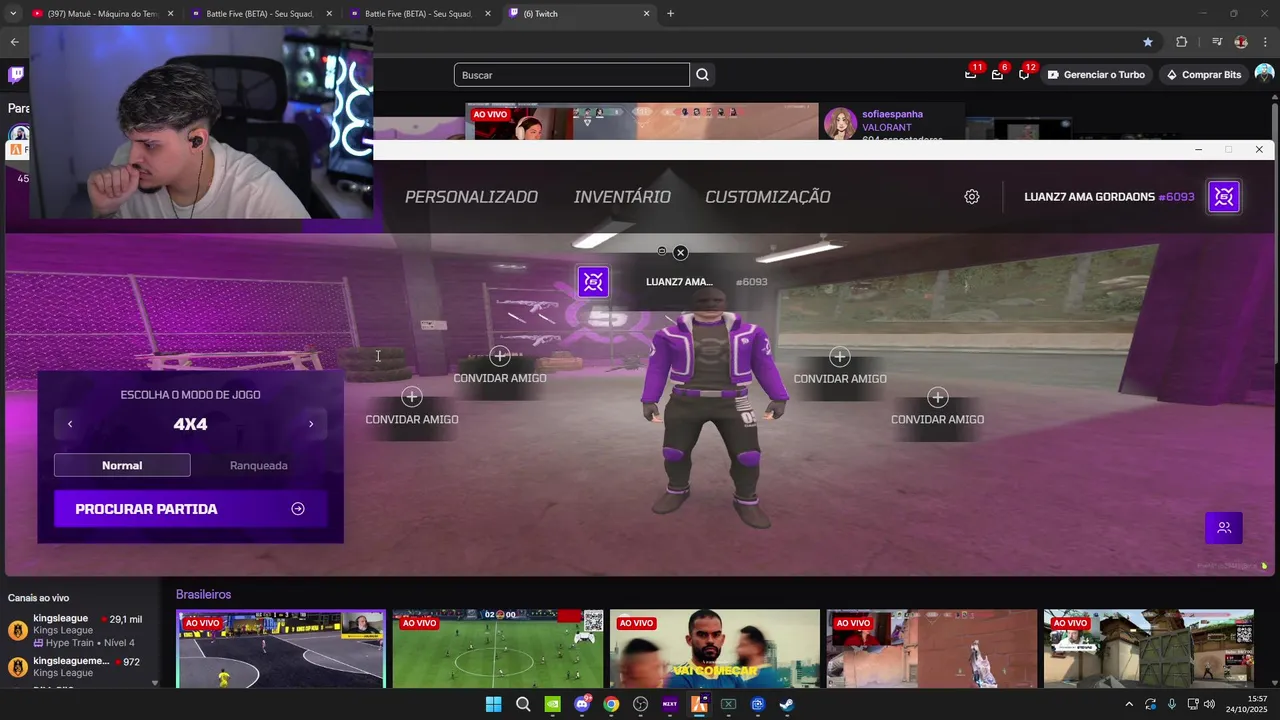Open sofiaespanha channel link
Viewport: 1280px width, 720px height.
pos(892,114)
